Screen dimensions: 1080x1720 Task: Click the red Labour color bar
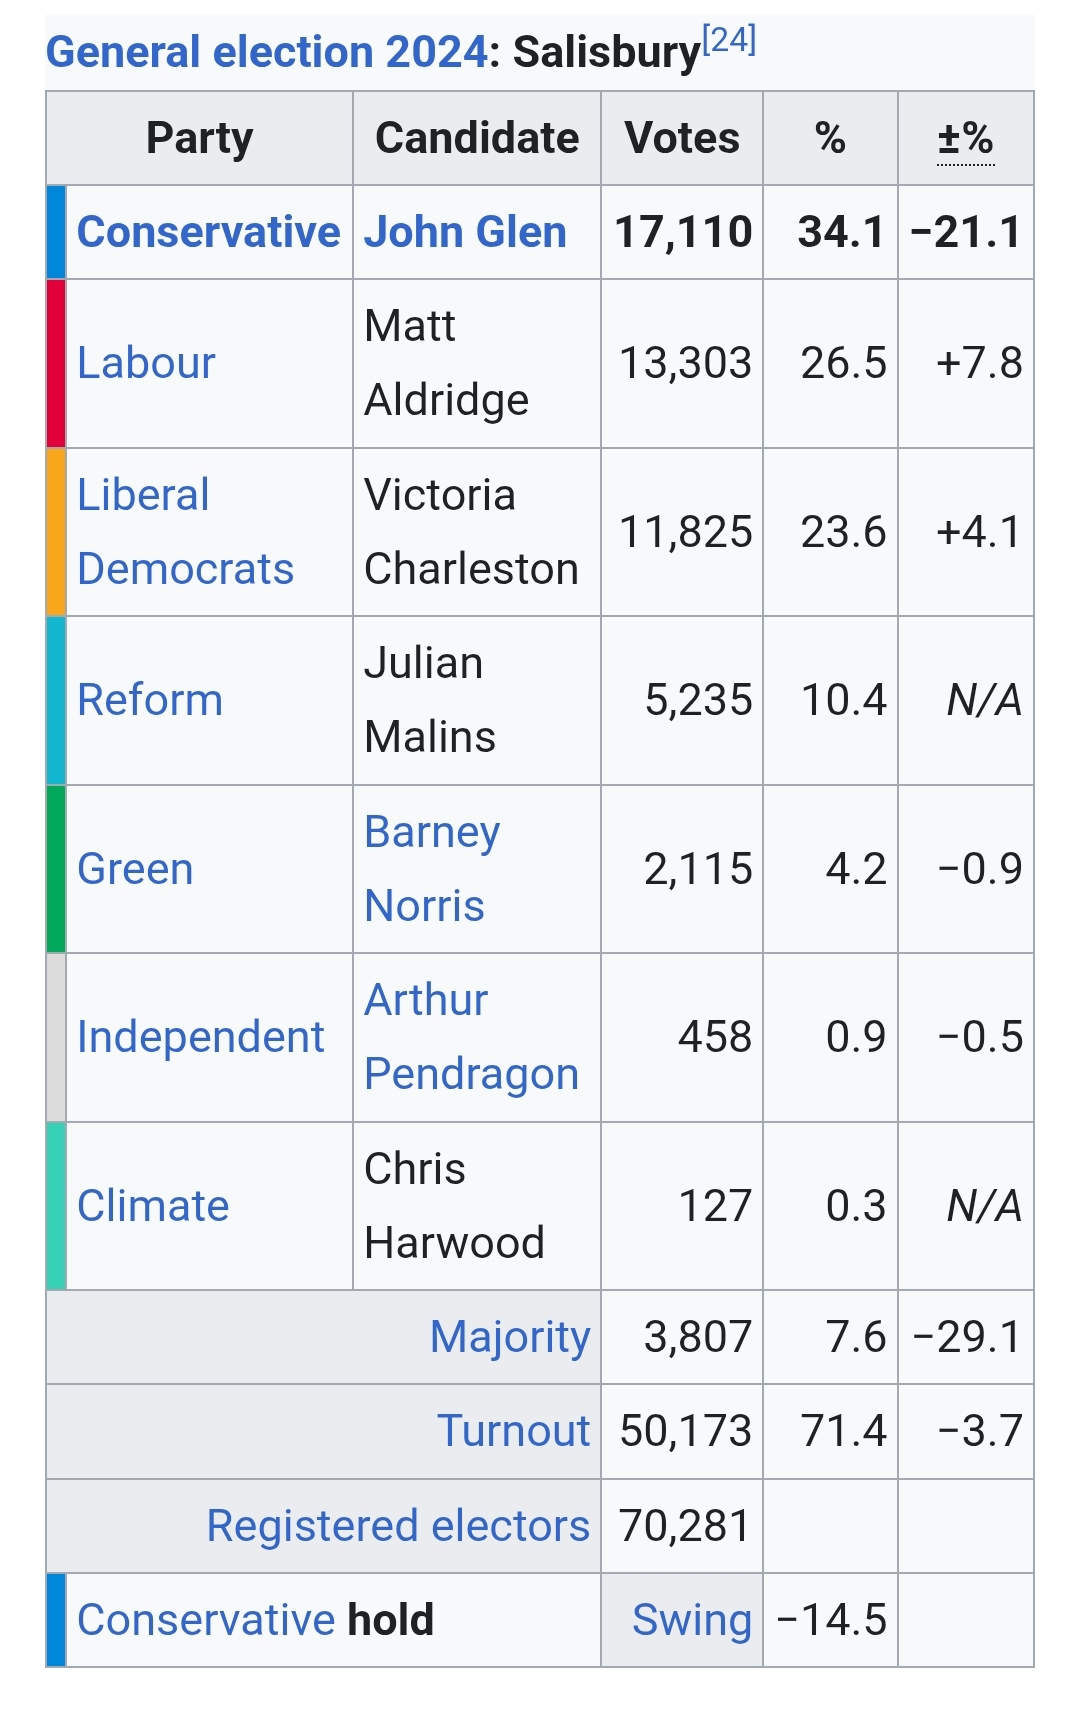(x=56, y=363)
